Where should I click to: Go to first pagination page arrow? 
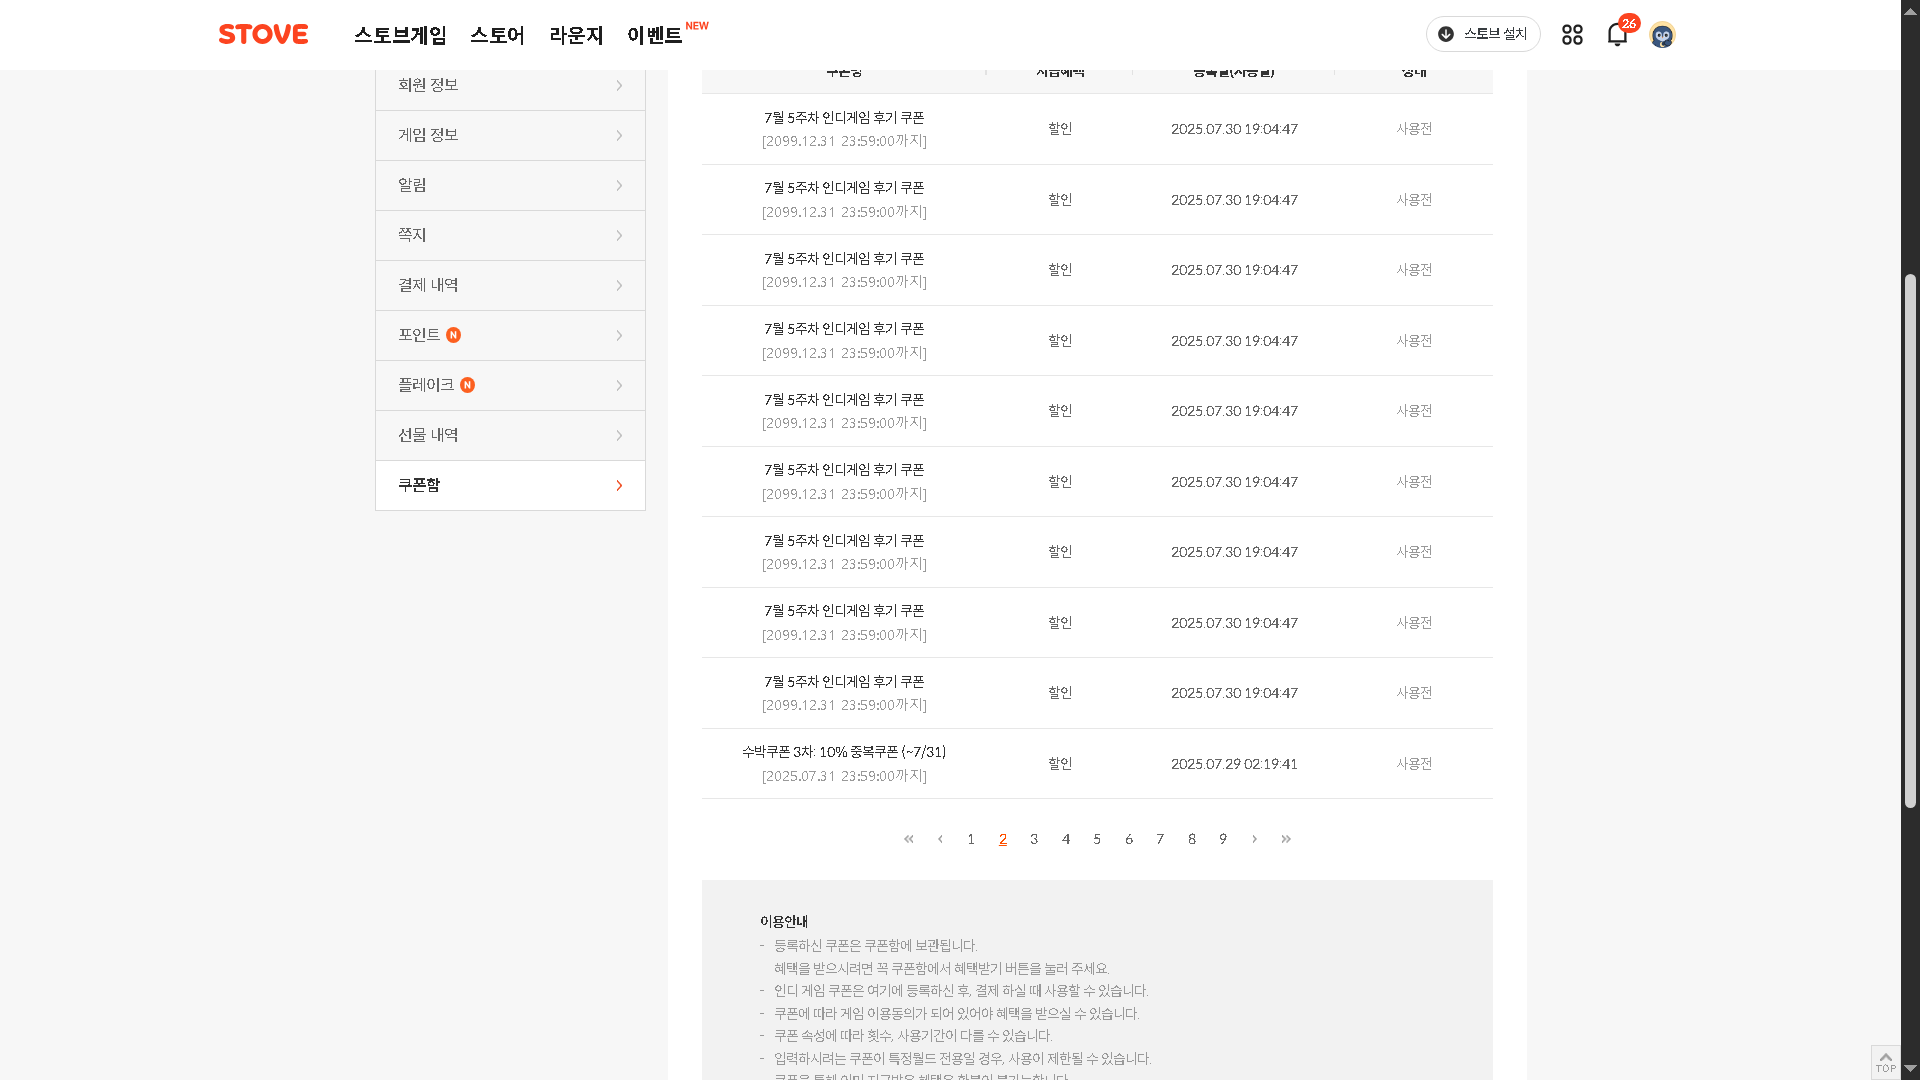coord(909,839)
